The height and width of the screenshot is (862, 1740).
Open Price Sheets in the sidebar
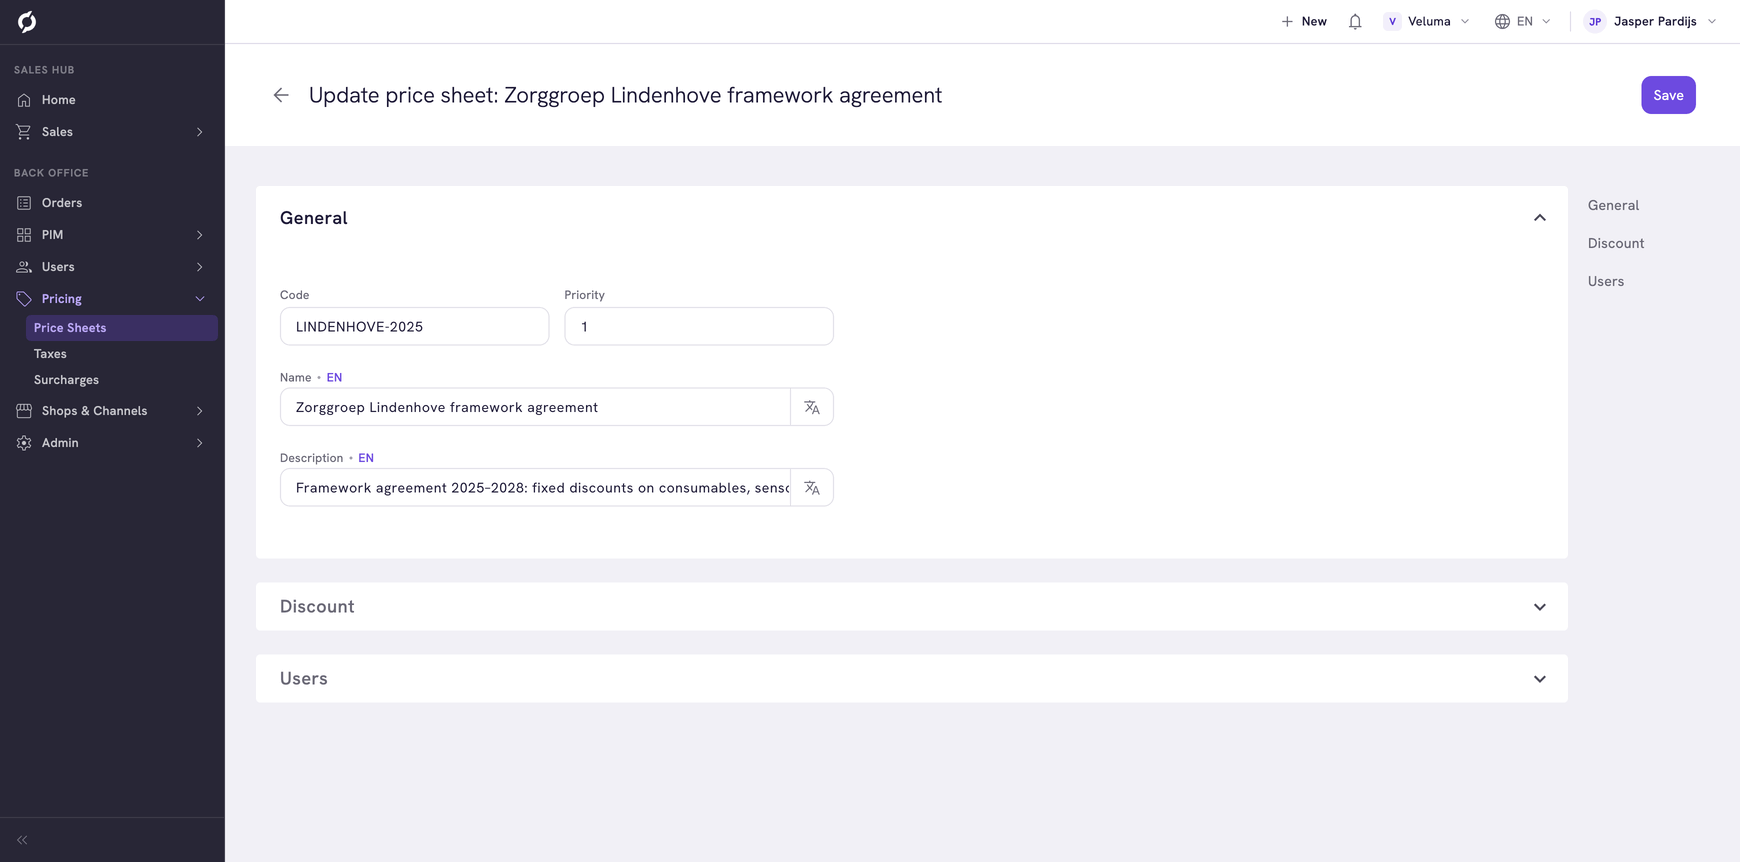(122, 328)
